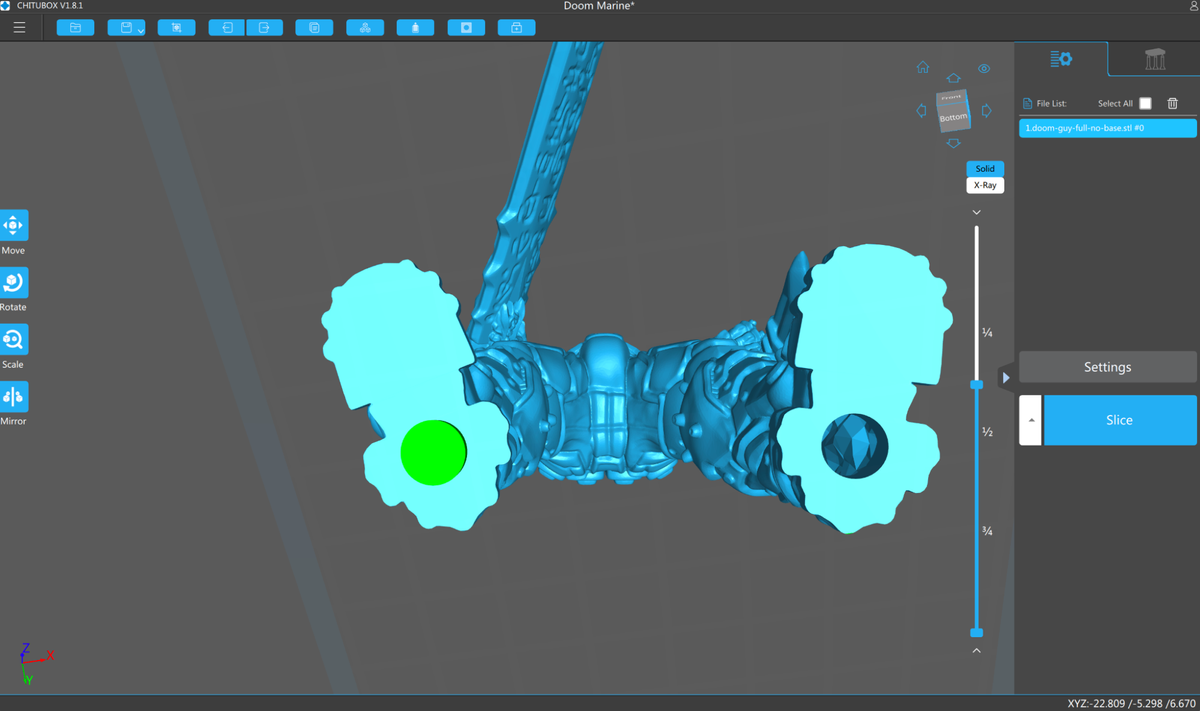Click the open file folder icon
The height and width of the screenshot is (711, 1200).
point(75,28)
